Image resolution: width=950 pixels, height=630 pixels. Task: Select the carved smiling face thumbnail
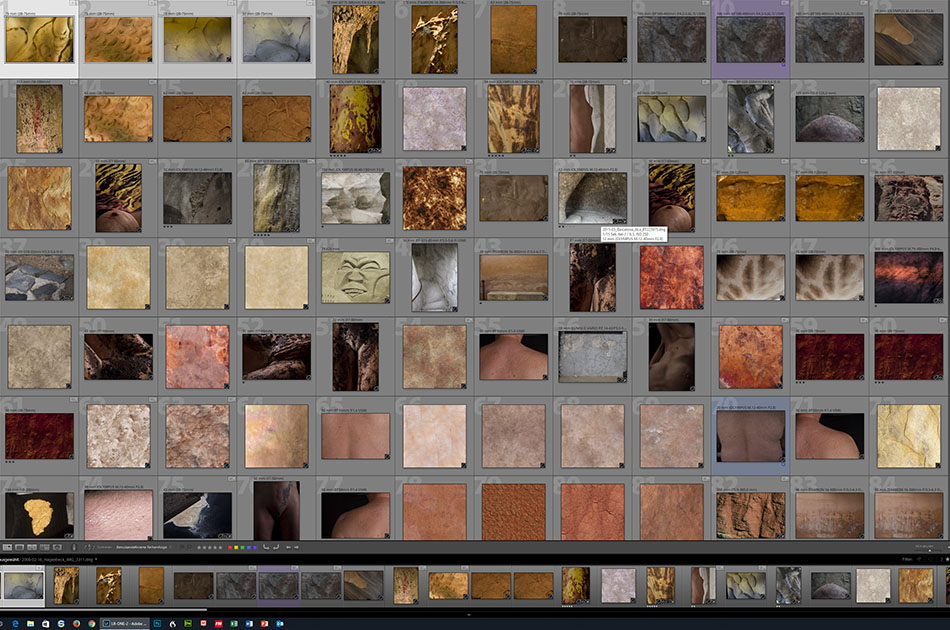click(x=355, y=277)
